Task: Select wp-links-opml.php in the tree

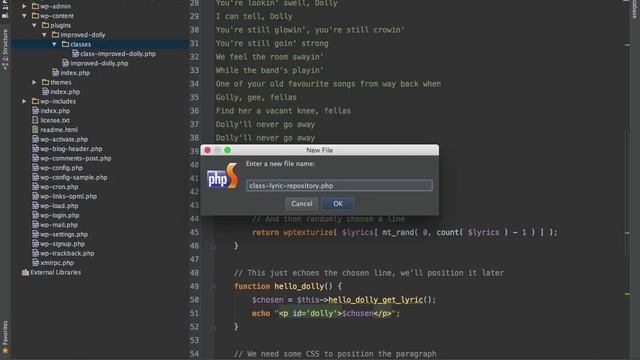Action: (x=69, y=196)
